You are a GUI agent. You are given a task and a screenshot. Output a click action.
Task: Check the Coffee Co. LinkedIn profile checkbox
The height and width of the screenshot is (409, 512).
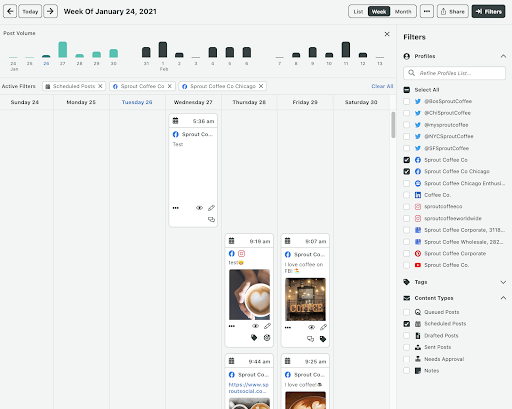coord(407,195)
